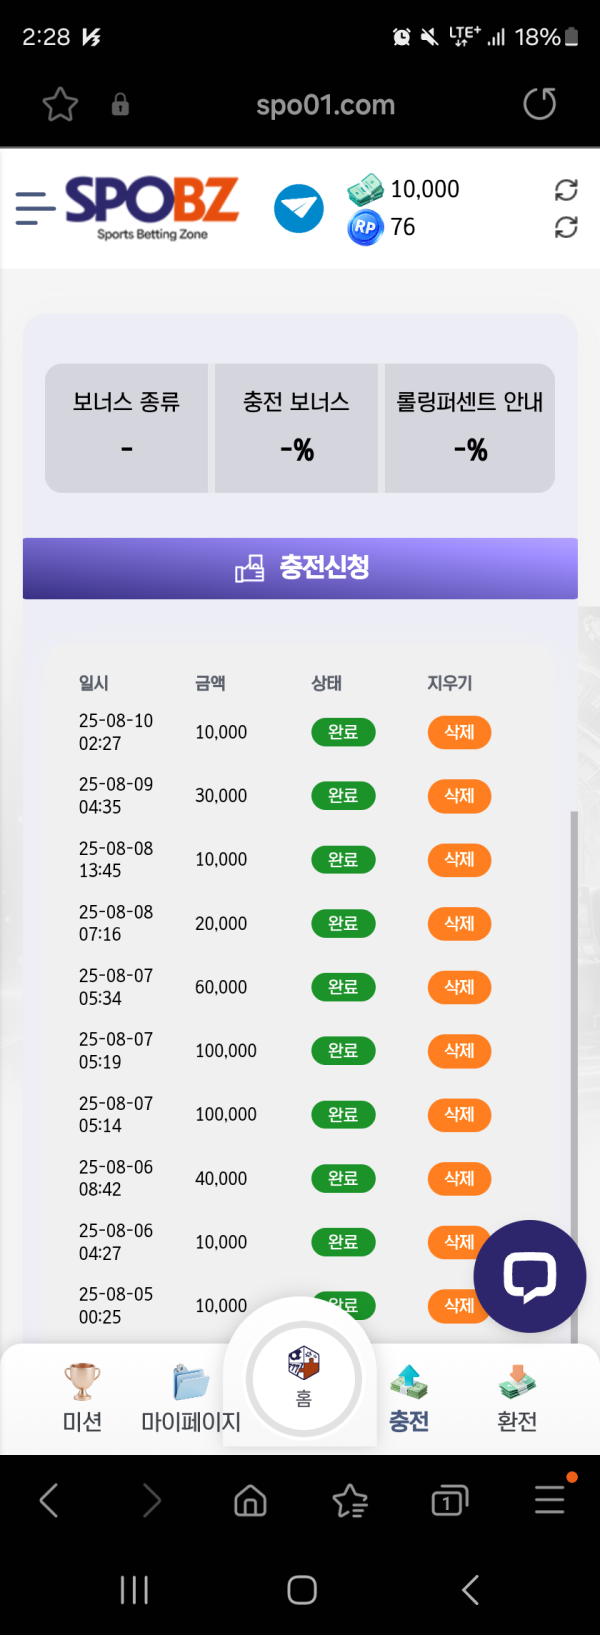
Task: Open 마이페이지 folder tab
Action: pos(191,1398)
